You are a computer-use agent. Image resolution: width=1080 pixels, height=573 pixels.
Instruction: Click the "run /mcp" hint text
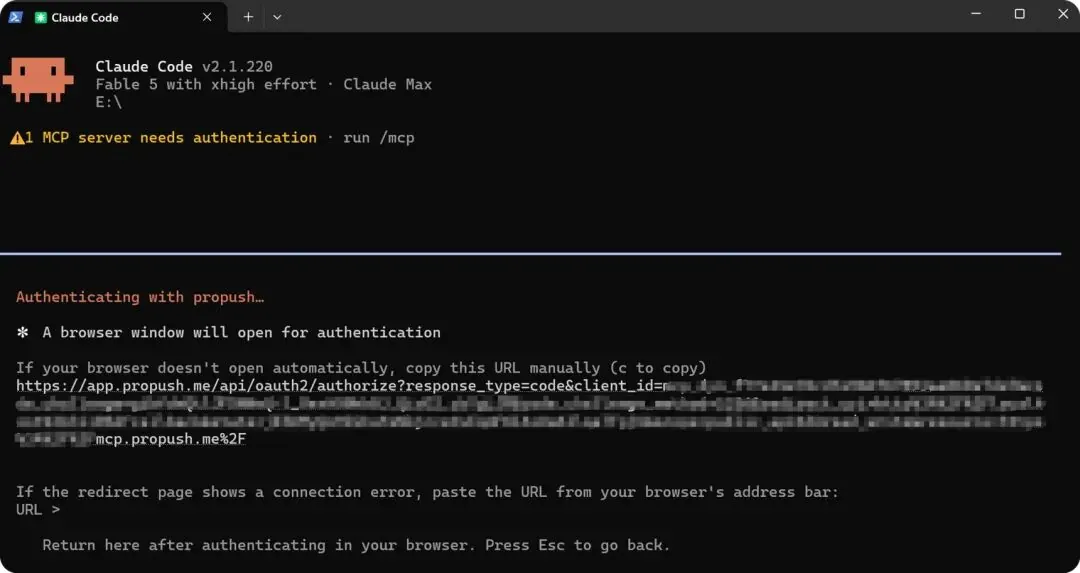tap(379, 138)
